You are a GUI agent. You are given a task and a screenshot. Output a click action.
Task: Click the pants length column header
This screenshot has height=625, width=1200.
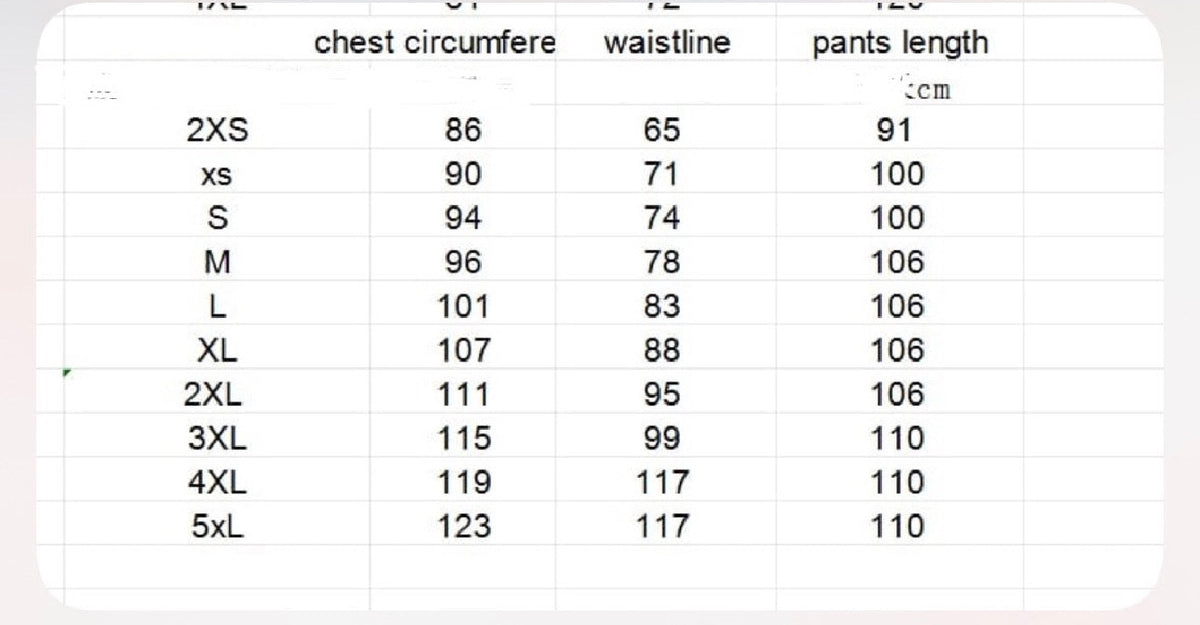click(x=899, y=44)
